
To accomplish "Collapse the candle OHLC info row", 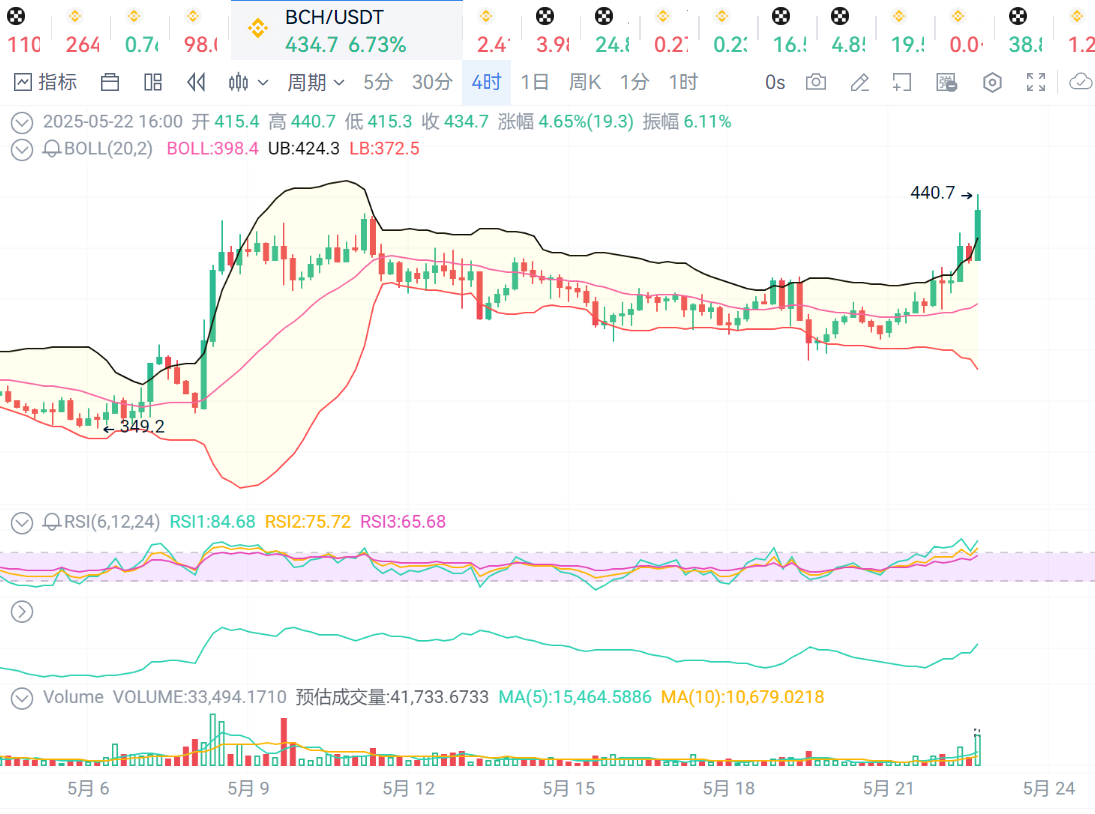I will 22,123.
